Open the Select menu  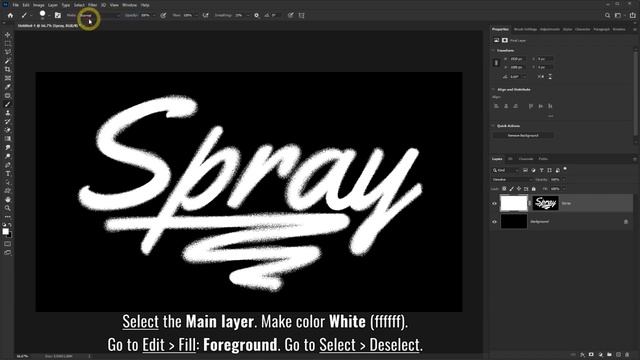coord(79,5)
